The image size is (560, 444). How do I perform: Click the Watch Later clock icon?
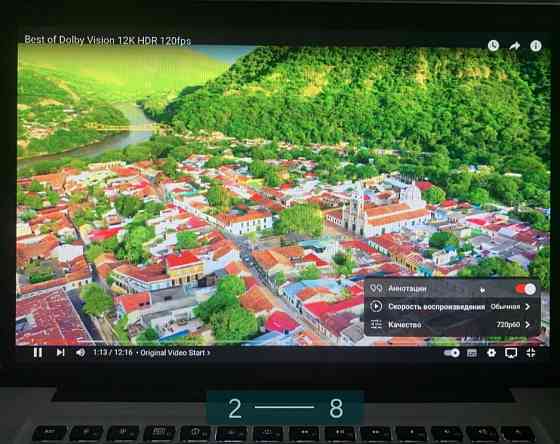tap(493, 45)
